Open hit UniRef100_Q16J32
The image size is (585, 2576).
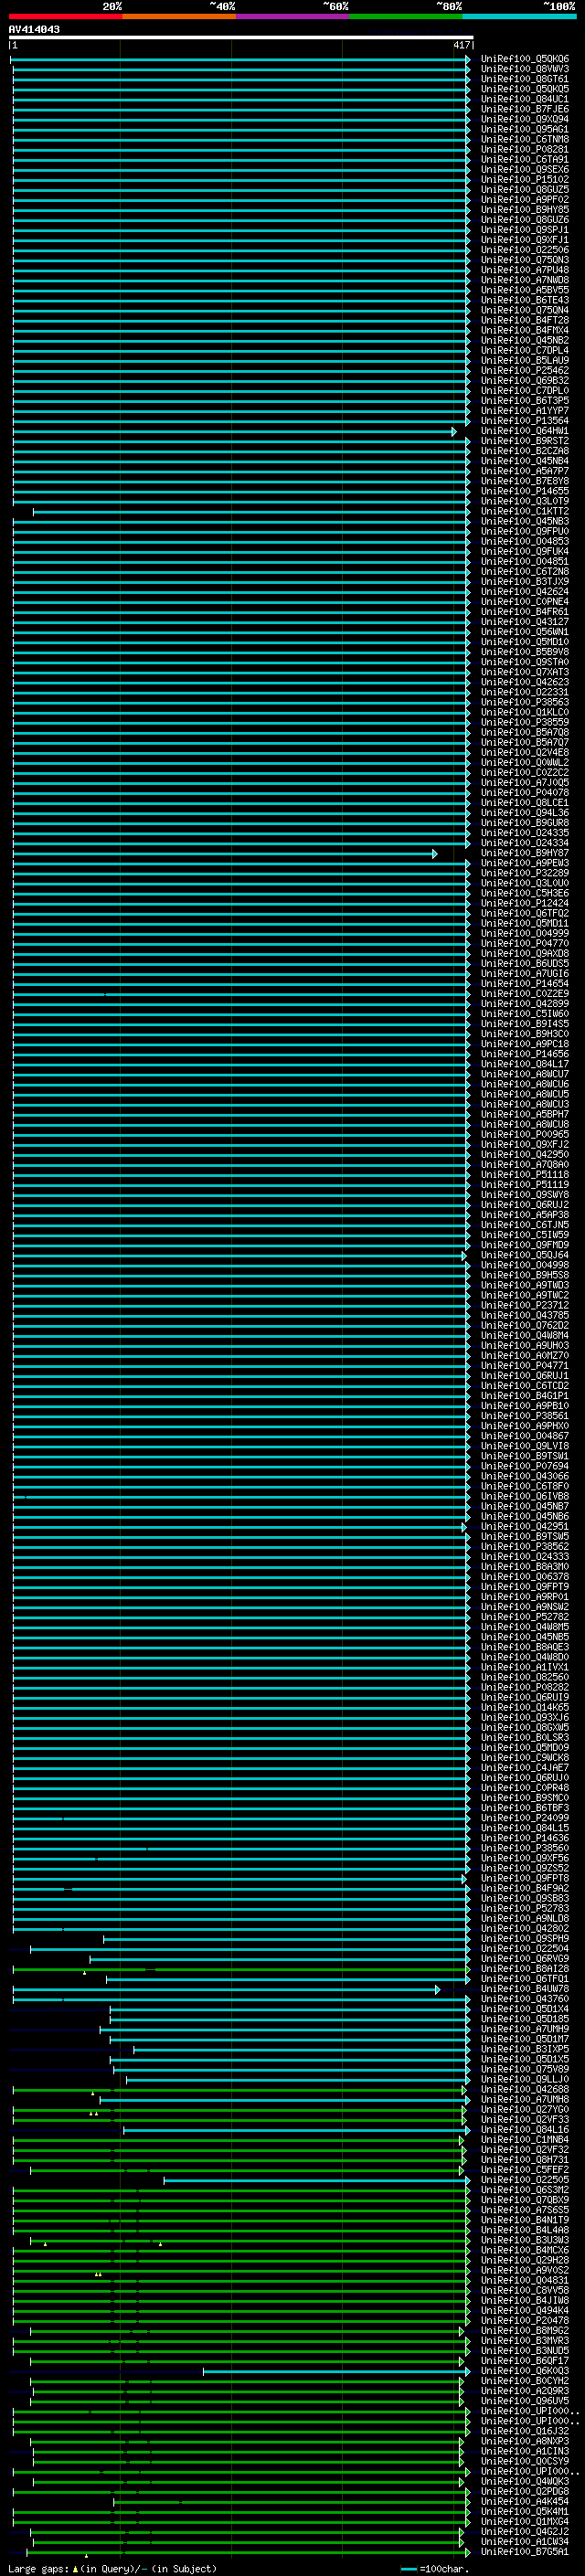click(x=524, y=2432)
